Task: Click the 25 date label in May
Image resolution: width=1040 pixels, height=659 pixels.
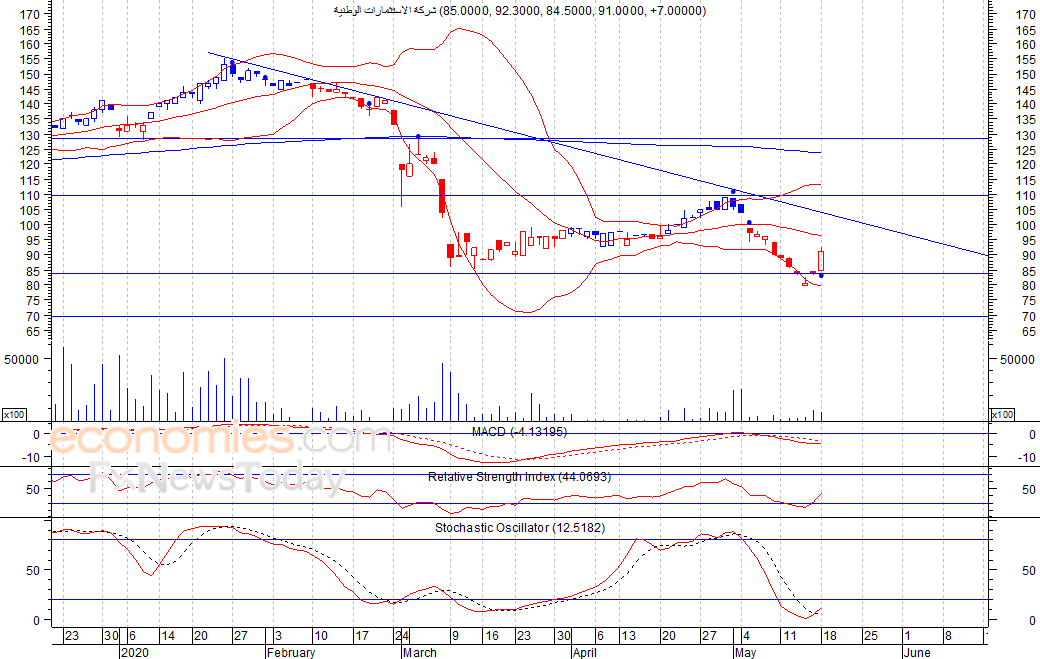Action: (x=870, y=636)
